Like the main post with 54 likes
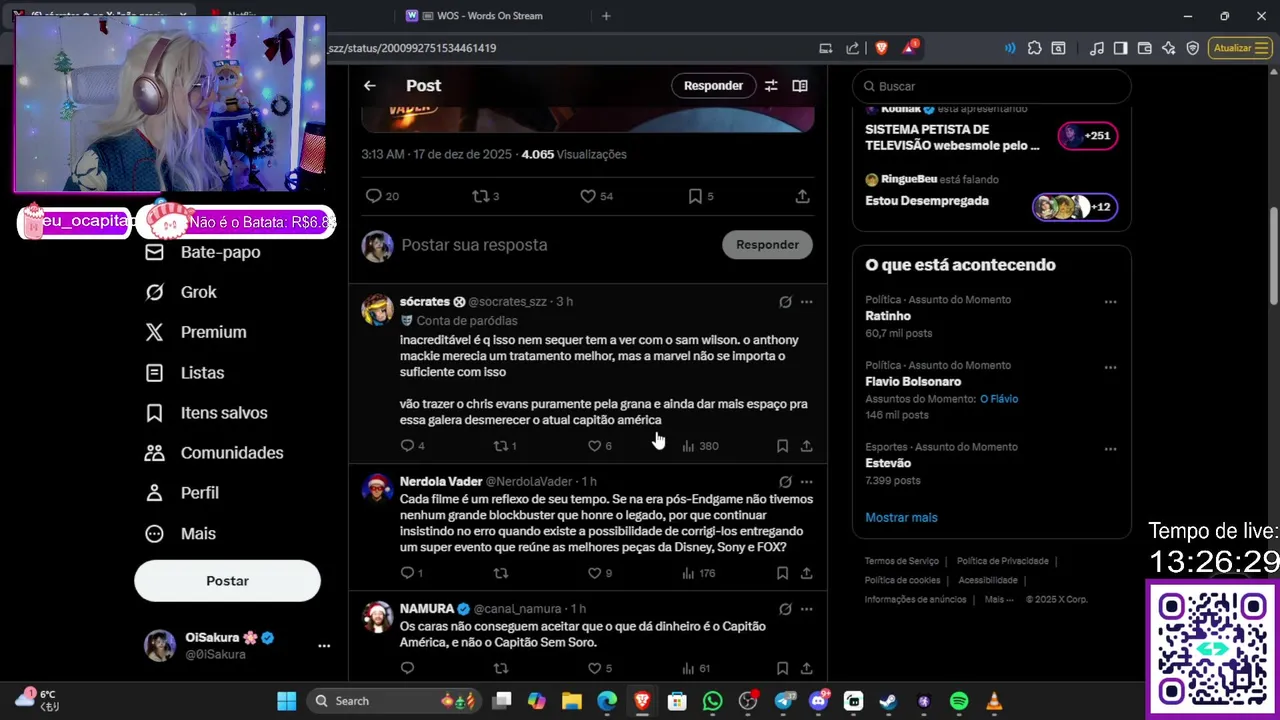The width and height of the screenshot is (1280, 720). coord(597,196)
